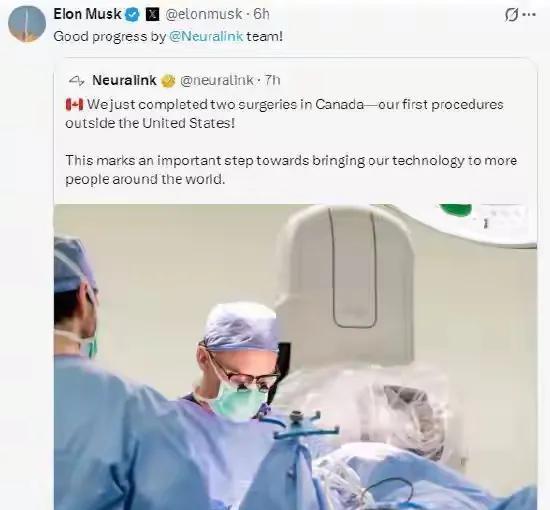Open the Neuralink account name in quote
550x510 pixels.
(124, 81)
